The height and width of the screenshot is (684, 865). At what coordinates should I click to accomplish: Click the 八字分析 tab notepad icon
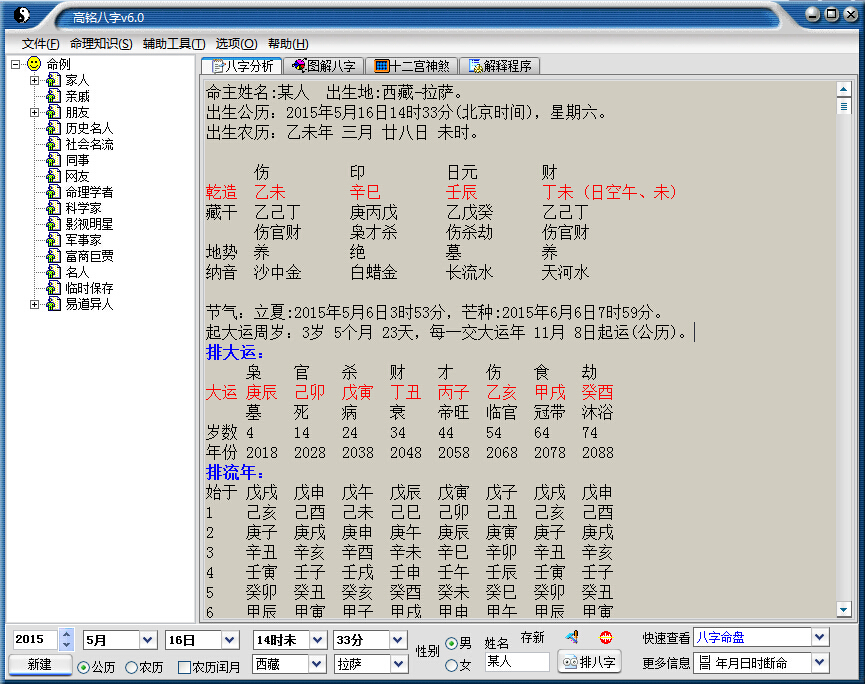(x=218, y=66)
